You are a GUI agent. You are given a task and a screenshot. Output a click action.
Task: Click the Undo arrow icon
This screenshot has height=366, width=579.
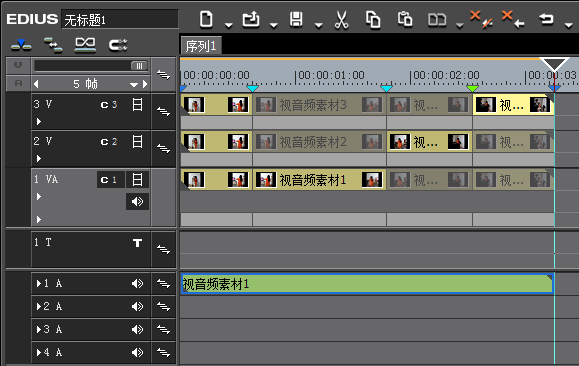547,19
